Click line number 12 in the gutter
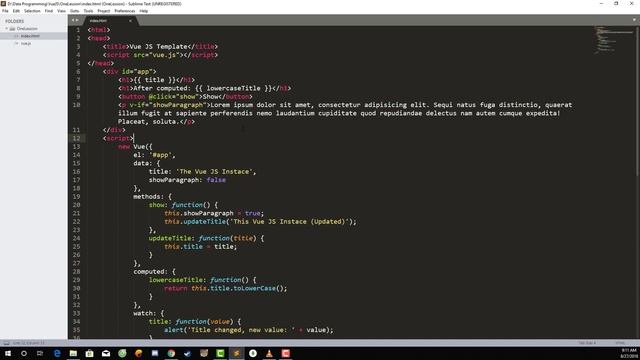The height and width of the screenshot is (360, 640). click(x=76, y=138)
